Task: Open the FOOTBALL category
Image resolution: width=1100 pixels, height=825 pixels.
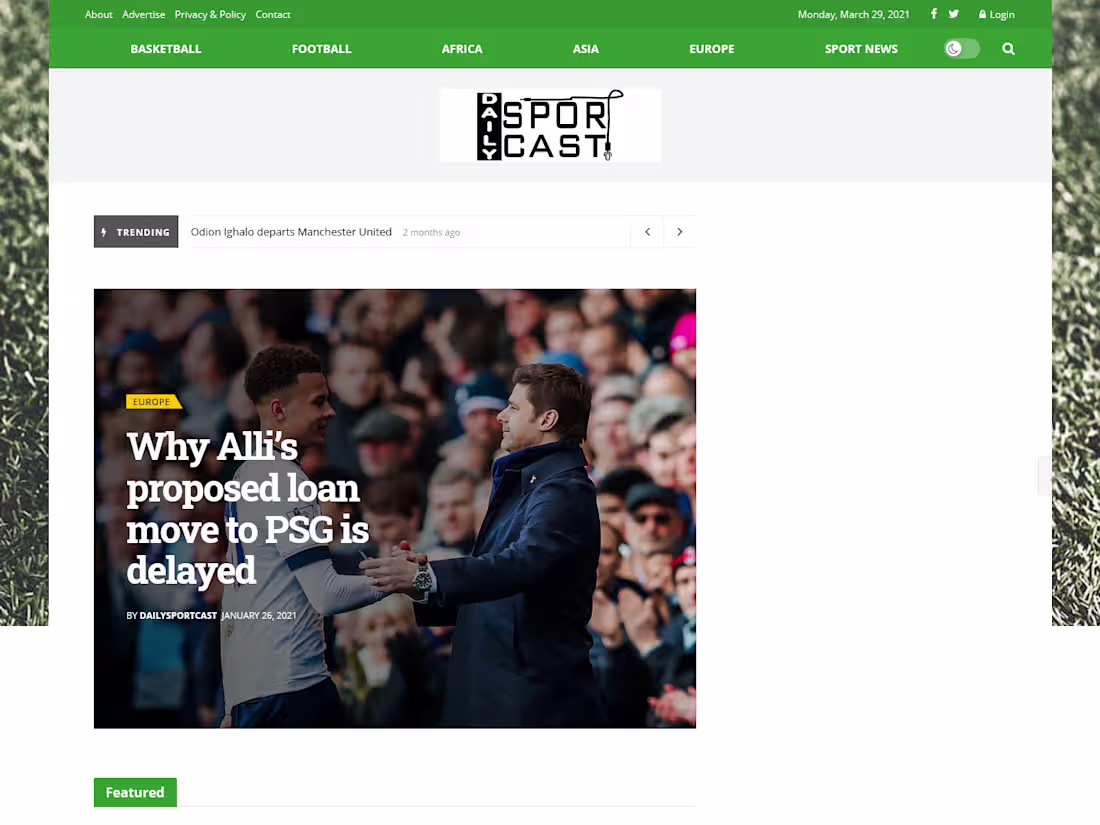Action: (x=321, y=48)
